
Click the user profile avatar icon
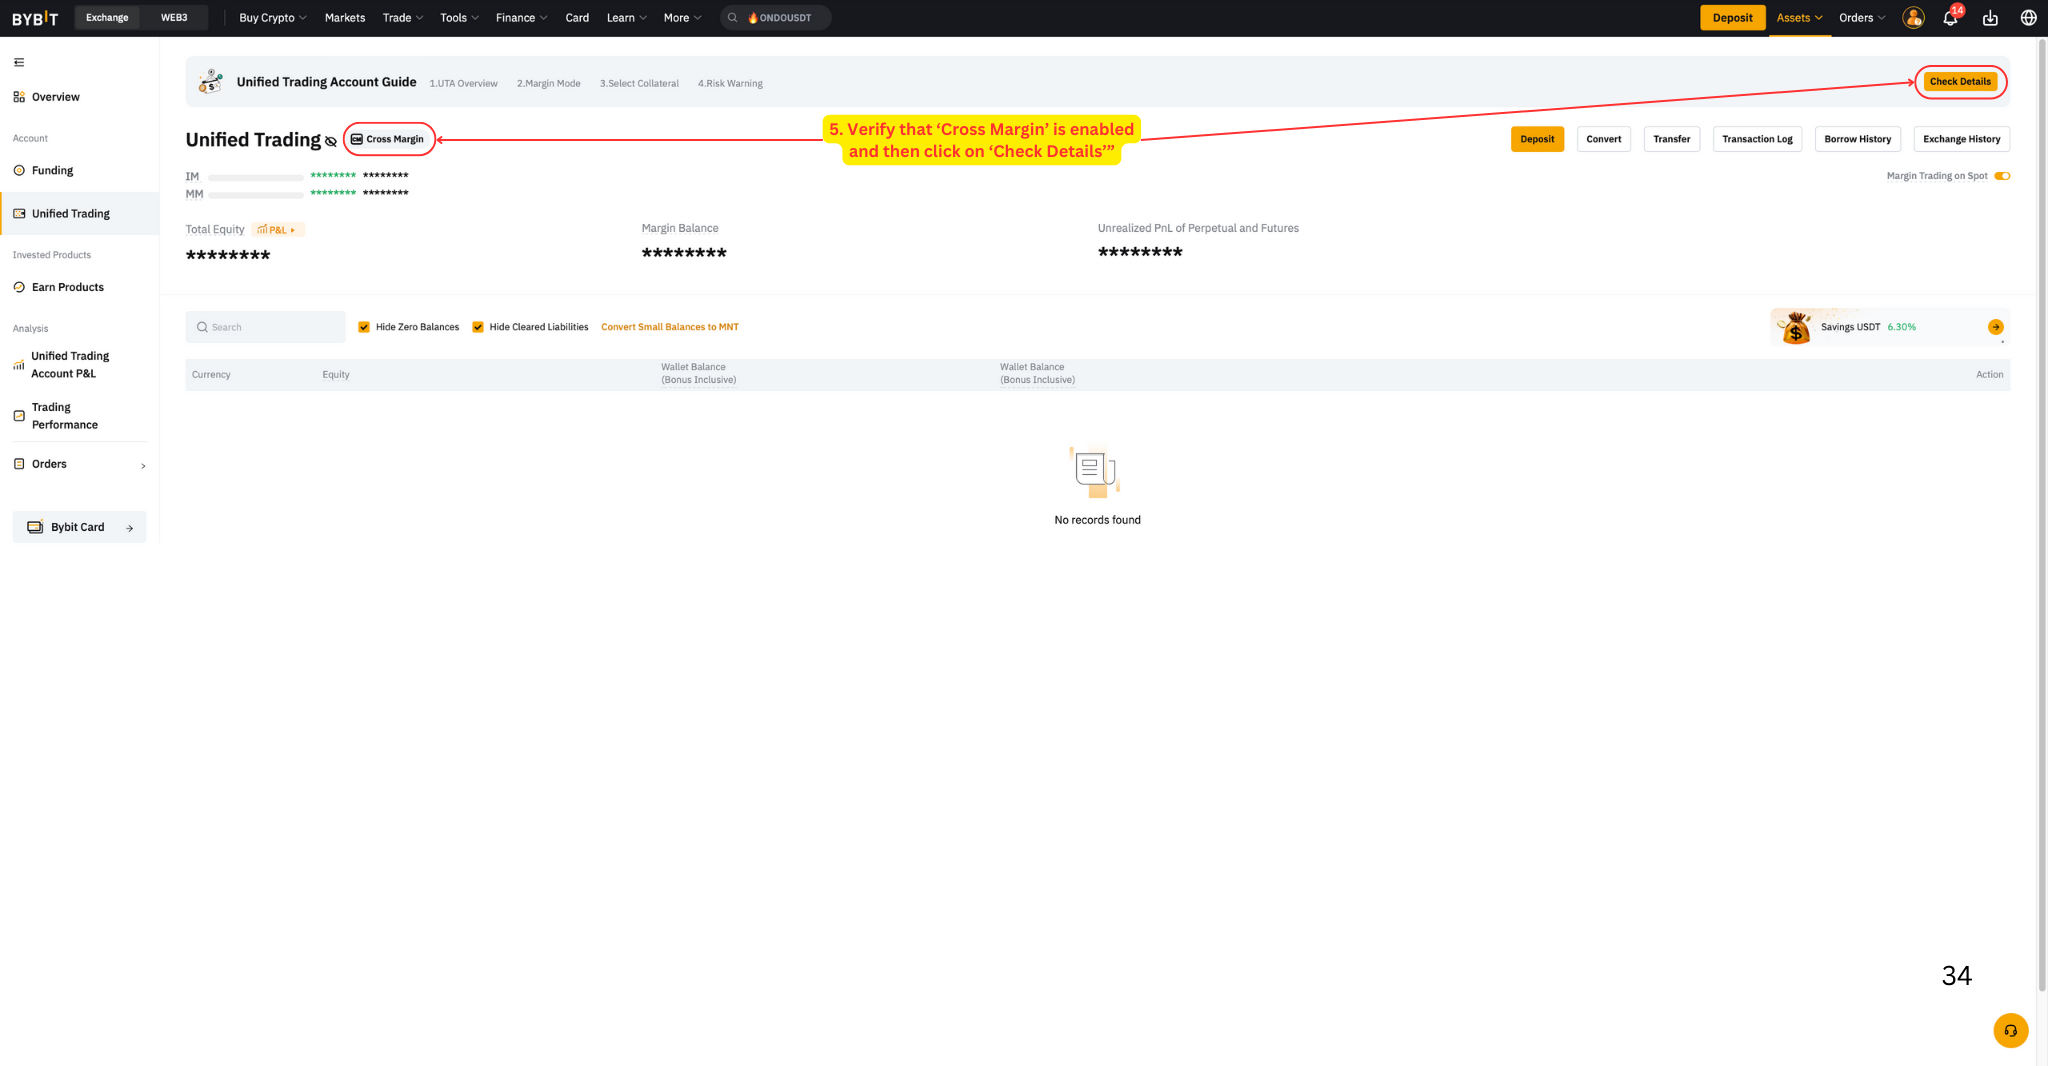(1913, 18)
